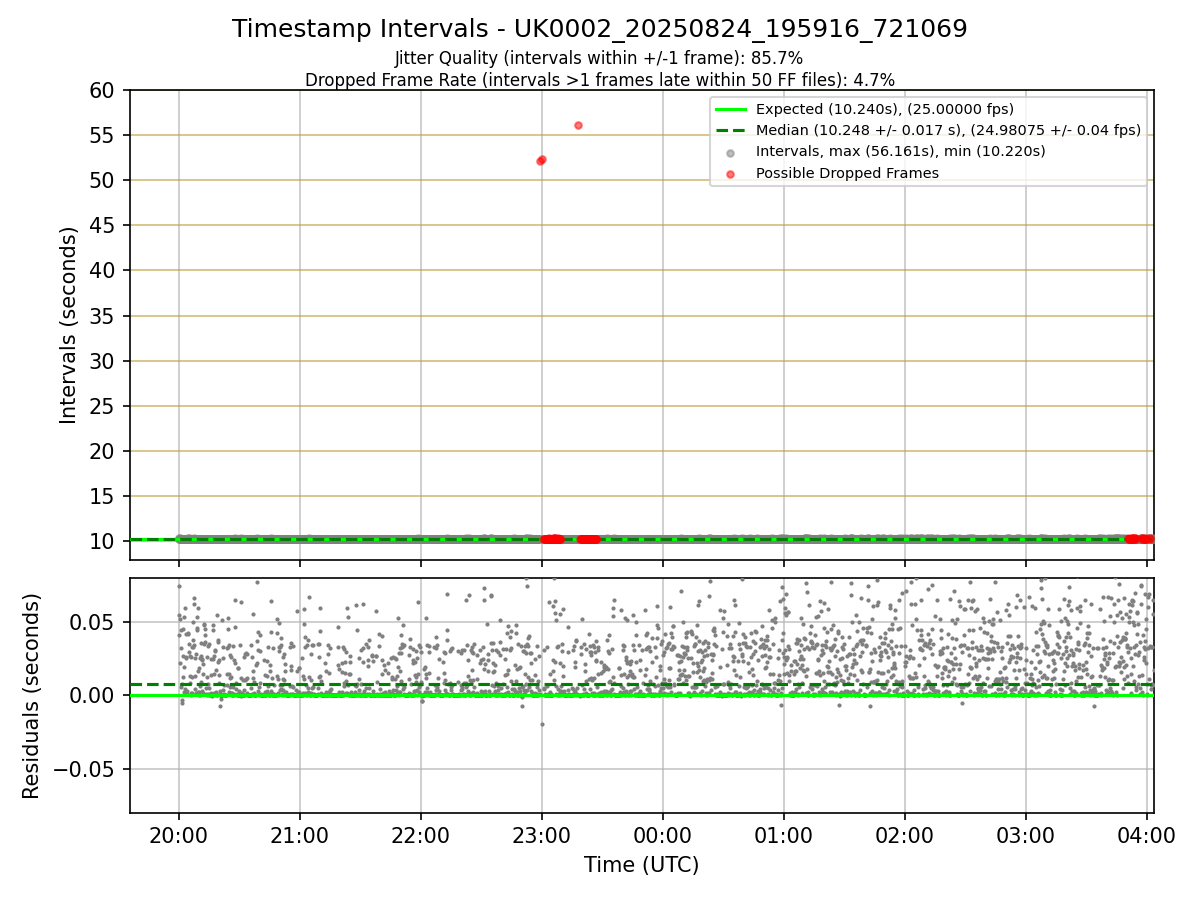Click the 'Jitter Quality' subtitle line
Screen dimensions: 1200x900
point(599,58)
